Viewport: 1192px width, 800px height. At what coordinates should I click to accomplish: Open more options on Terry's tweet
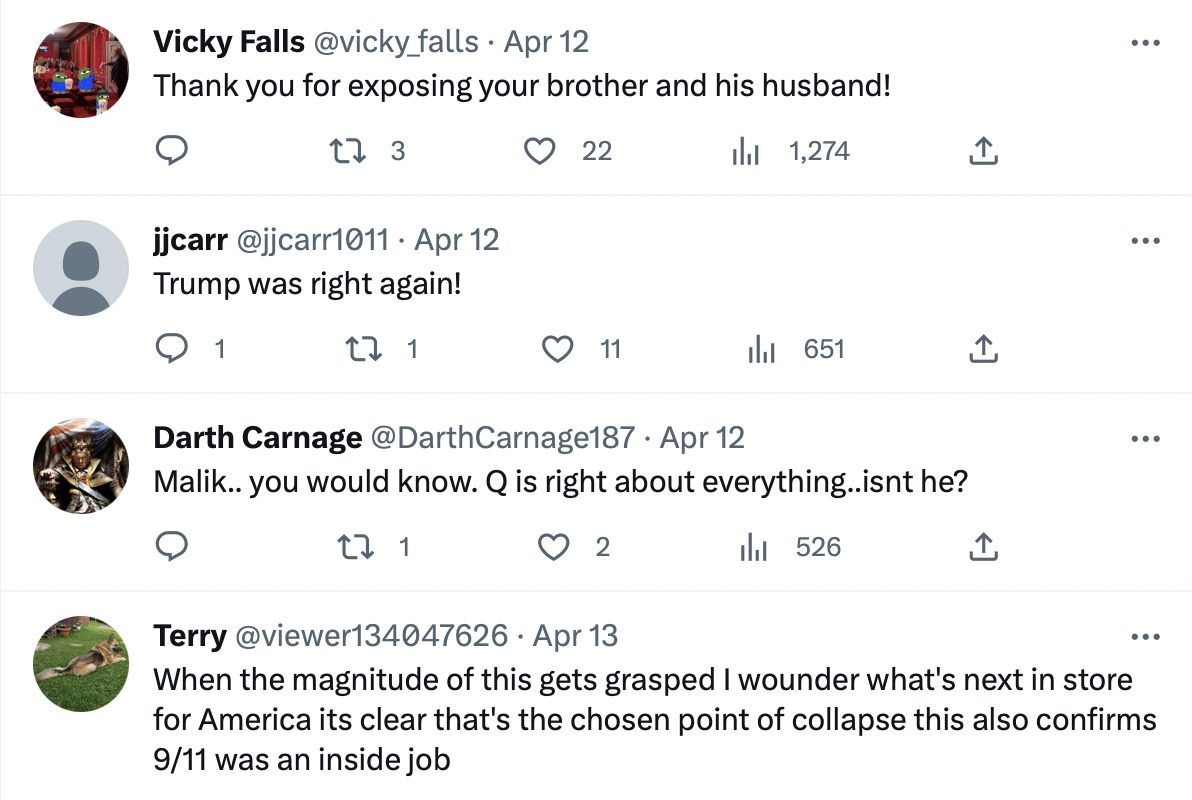click(x=1144, y=637)
